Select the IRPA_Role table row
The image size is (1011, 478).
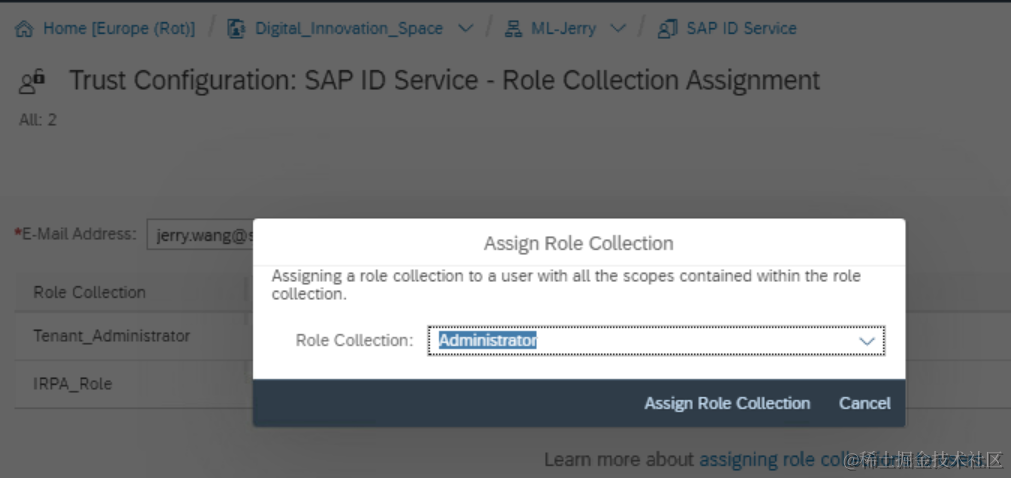pos(73,383)
